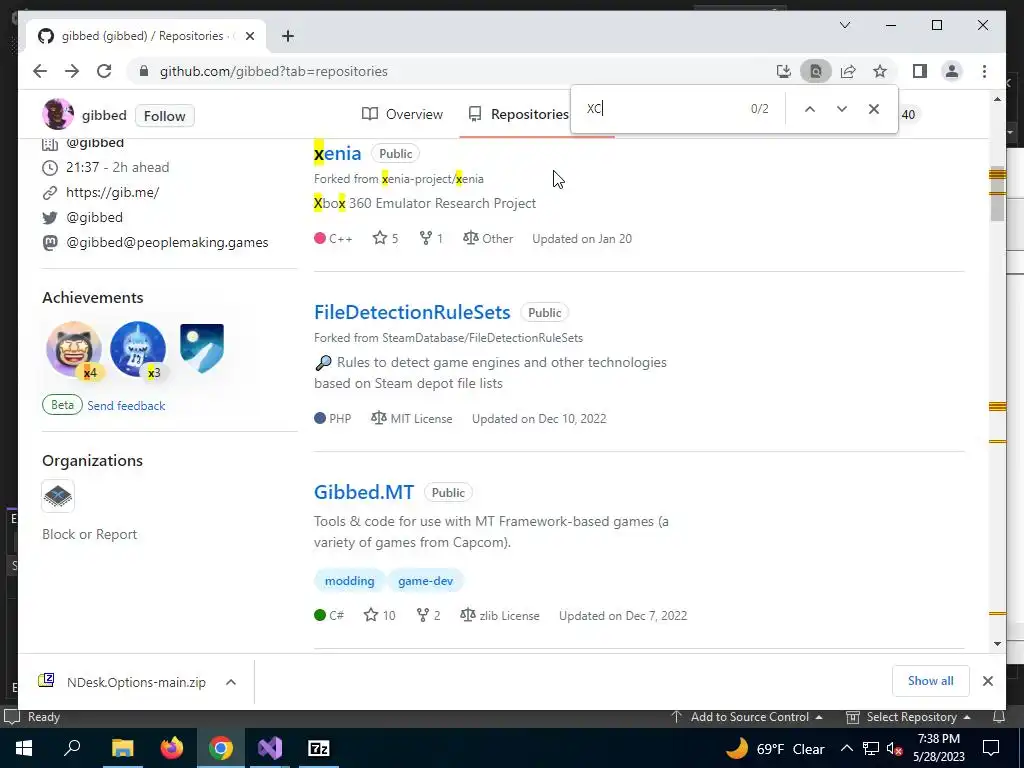Open the FileDetectionRuleSets repository
This screenshot has height=768, width=1024.
[412, 312]
